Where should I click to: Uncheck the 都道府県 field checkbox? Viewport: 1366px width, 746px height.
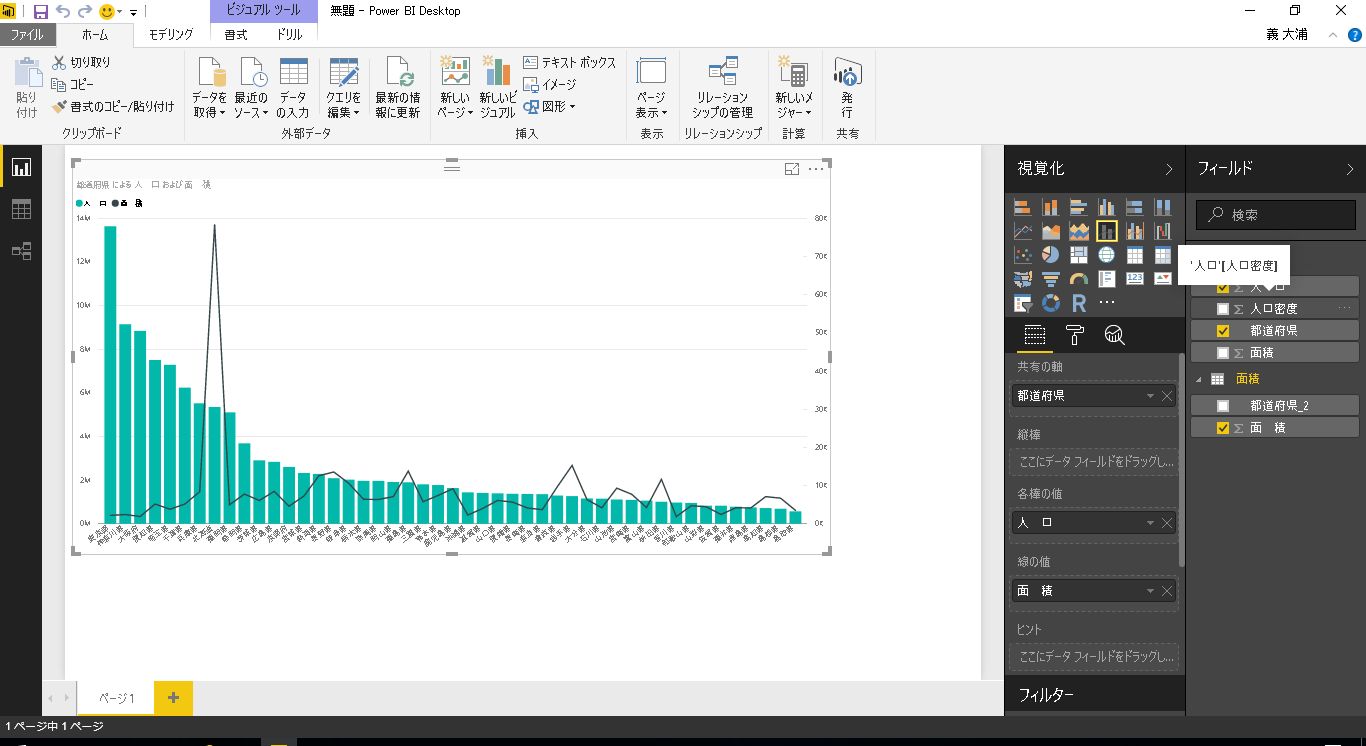point(1223,331)
